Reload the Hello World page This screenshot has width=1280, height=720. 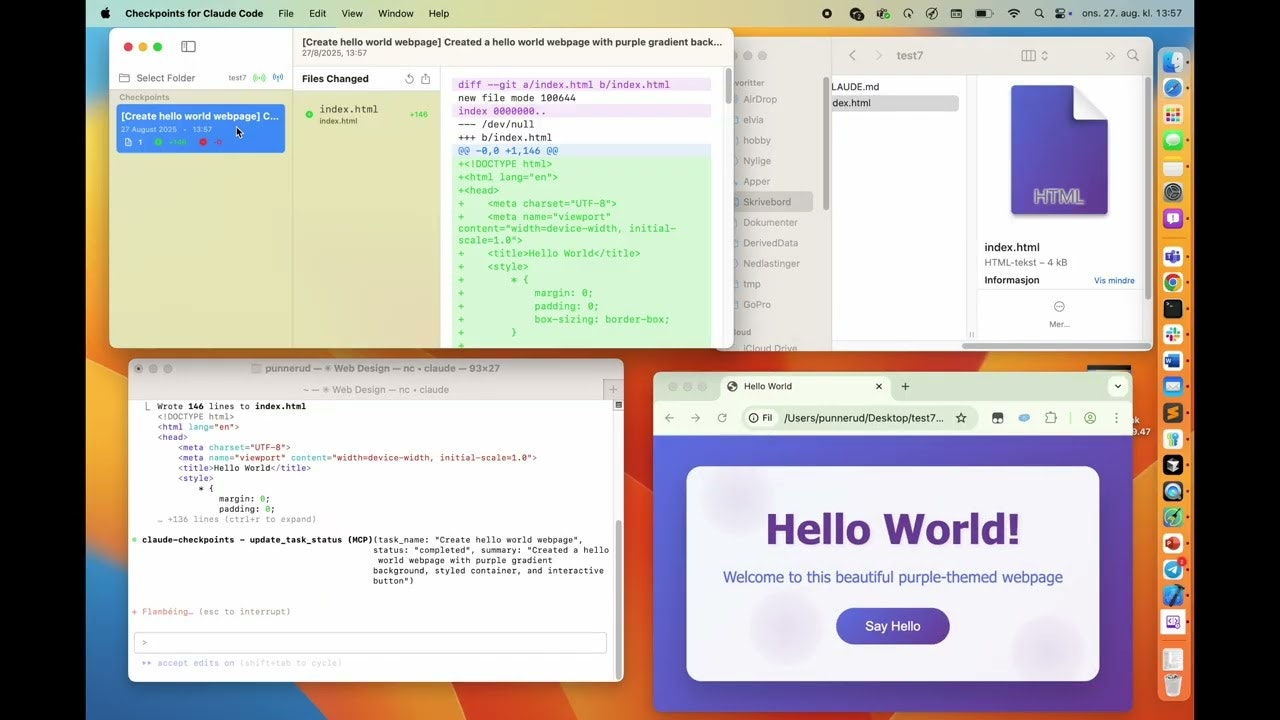(722, 418)
